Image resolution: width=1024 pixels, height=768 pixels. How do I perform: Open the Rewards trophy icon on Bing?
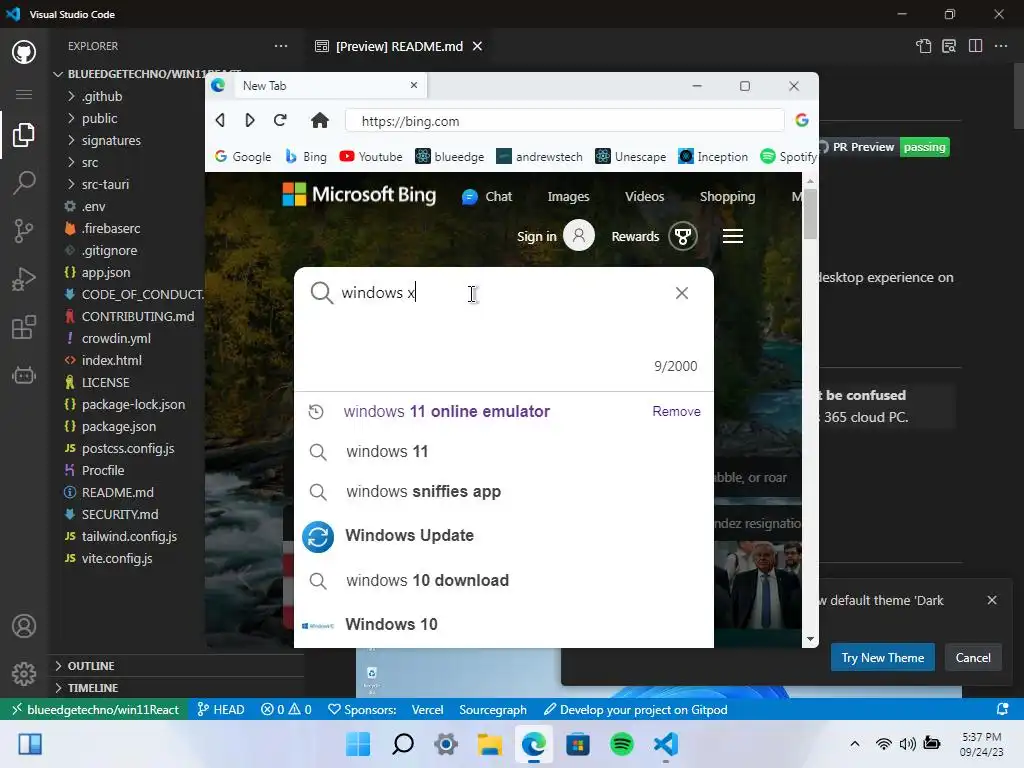point(683,236)
